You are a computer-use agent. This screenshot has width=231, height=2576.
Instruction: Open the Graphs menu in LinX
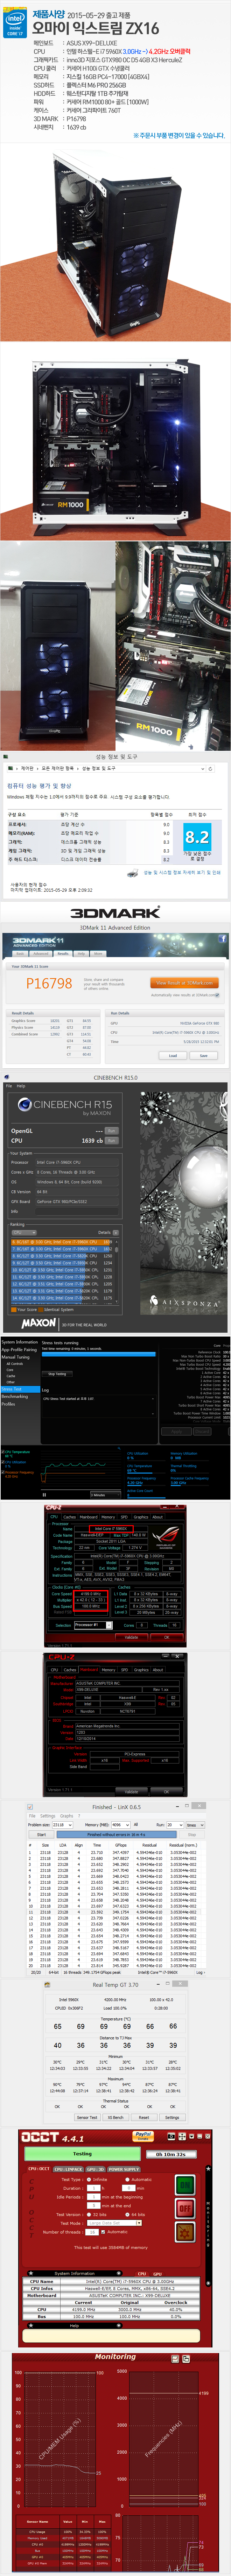coord(66,1816)
